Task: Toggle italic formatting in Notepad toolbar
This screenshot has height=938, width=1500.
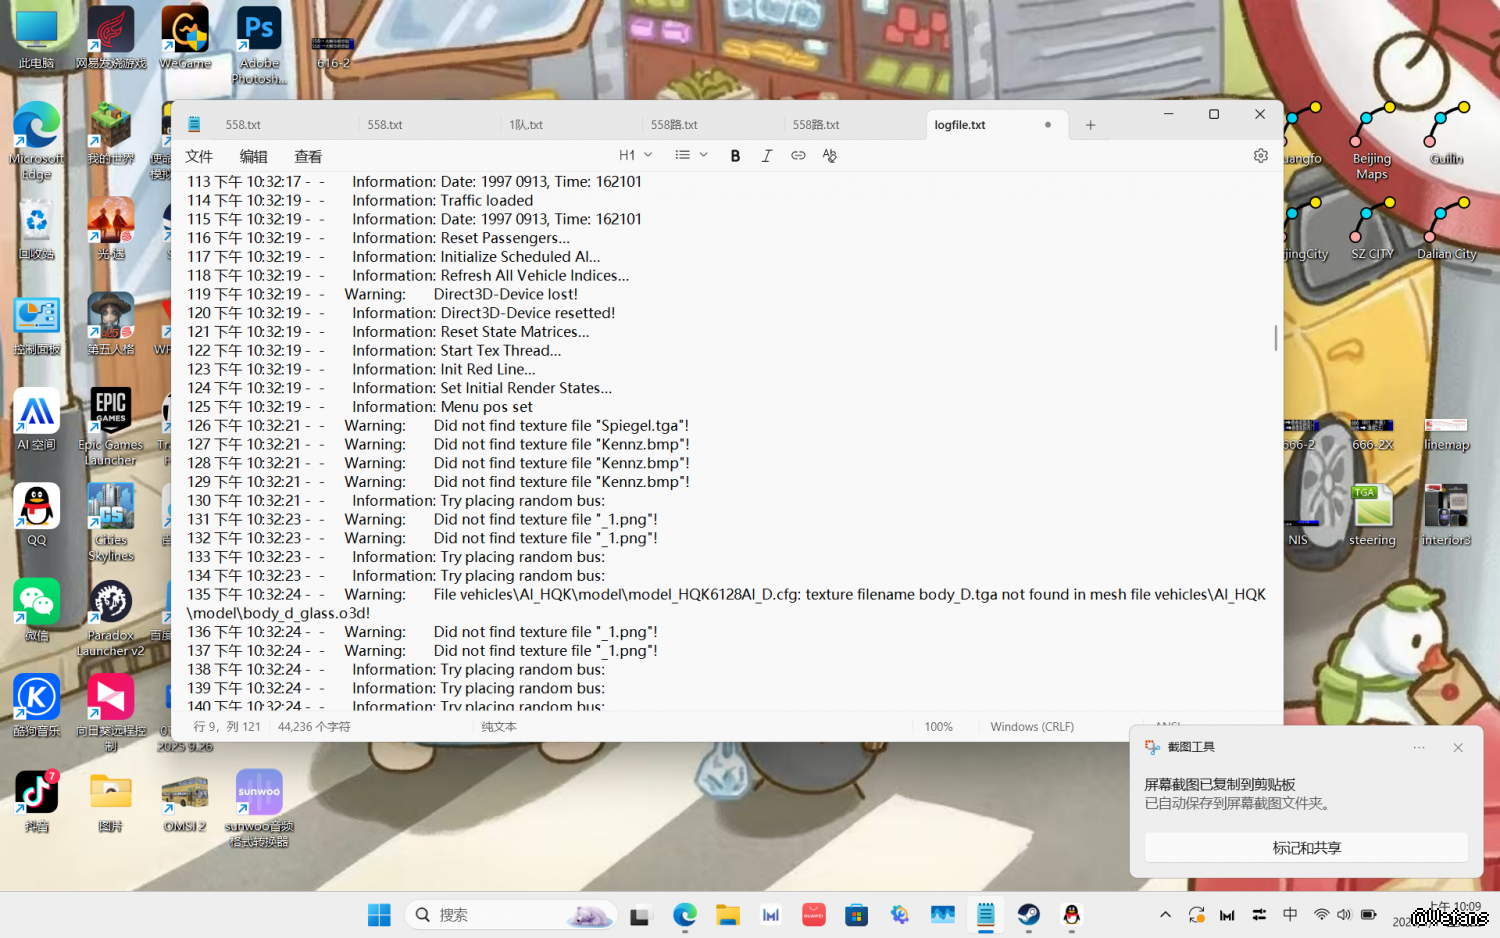Action: point(767,156)
